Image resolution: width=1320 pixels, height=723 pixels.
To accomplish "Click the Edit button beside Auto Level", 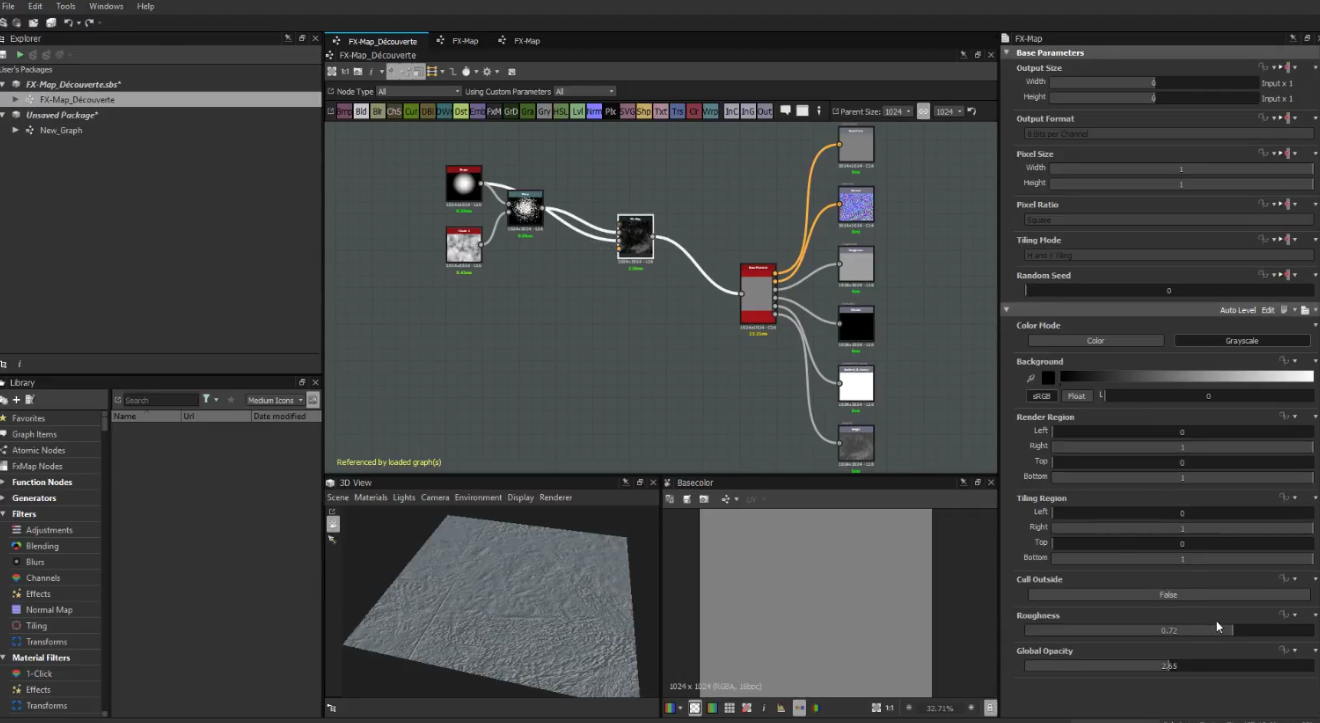I will click(x=1268, y=310).
